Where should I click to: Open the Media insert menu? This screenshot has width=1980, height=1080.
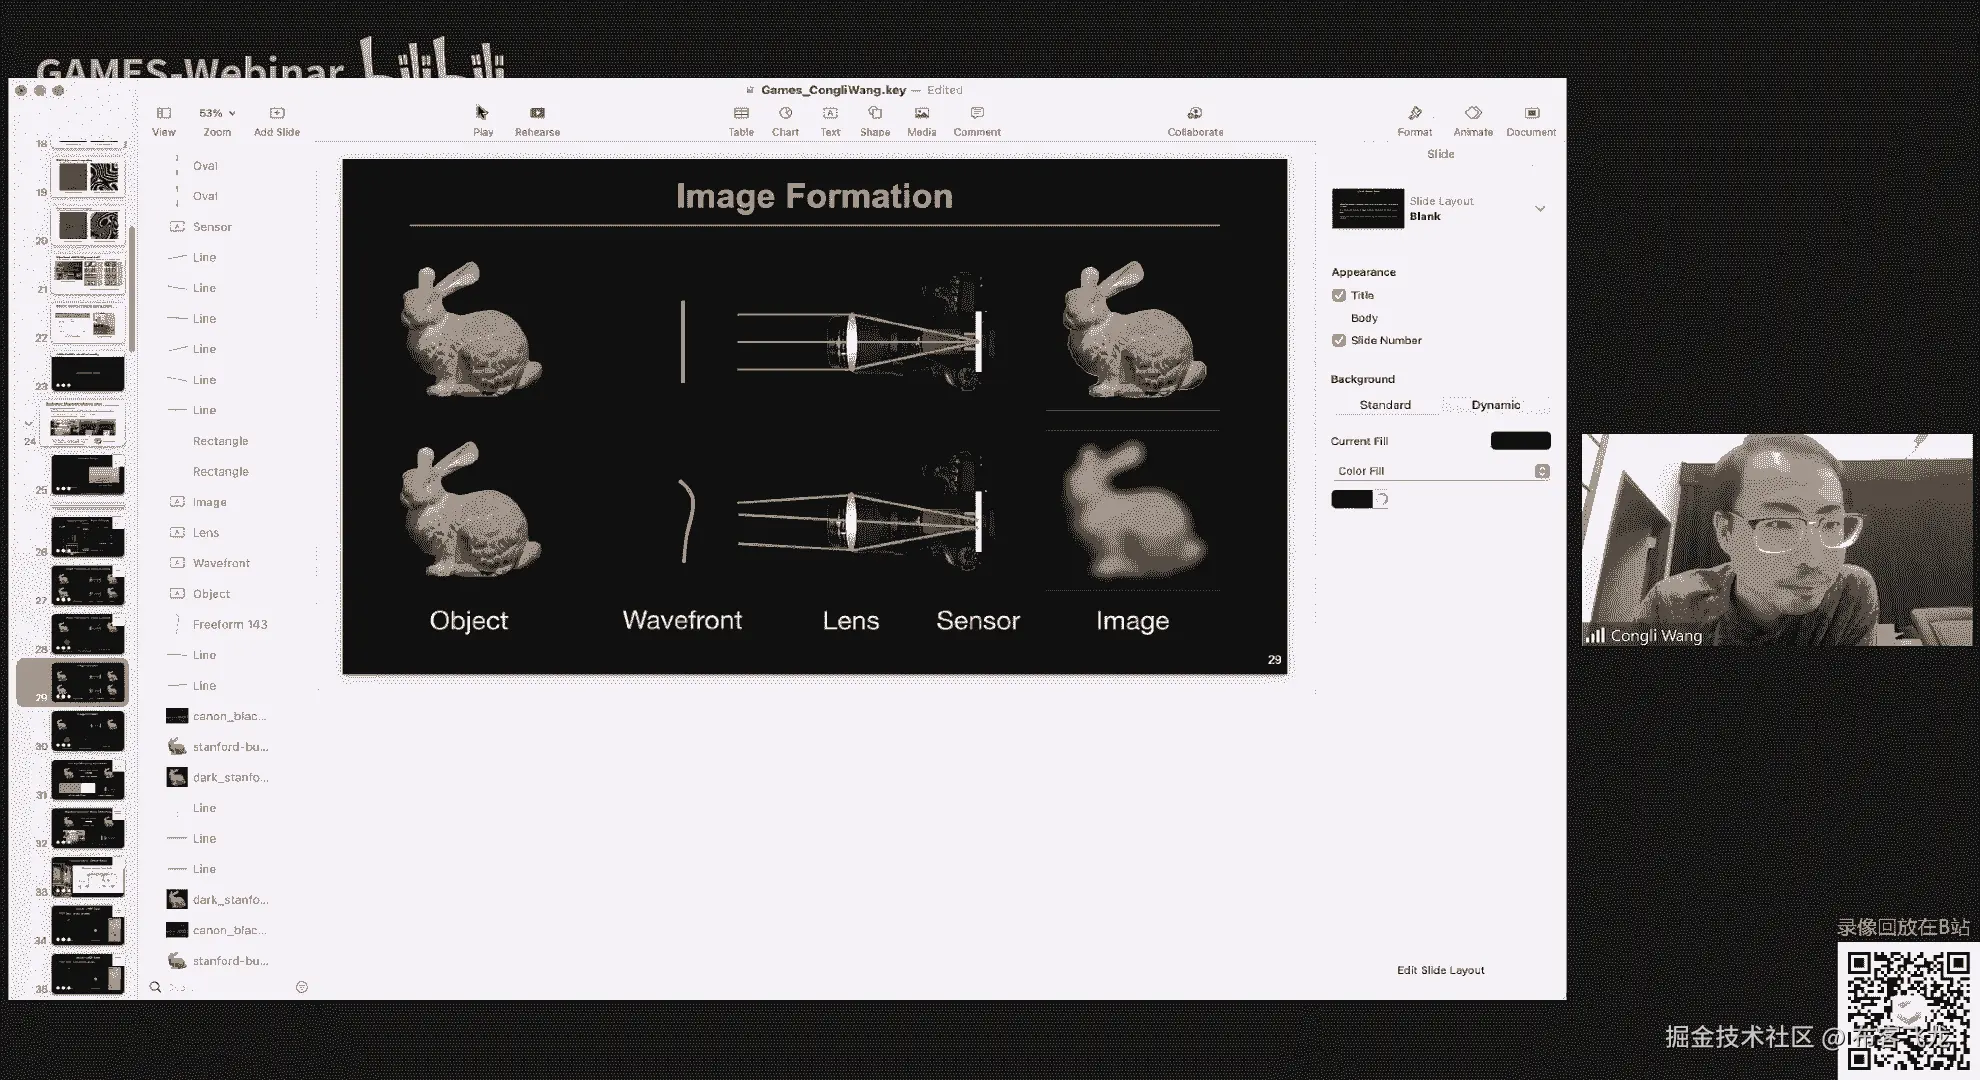coord(921,113)
